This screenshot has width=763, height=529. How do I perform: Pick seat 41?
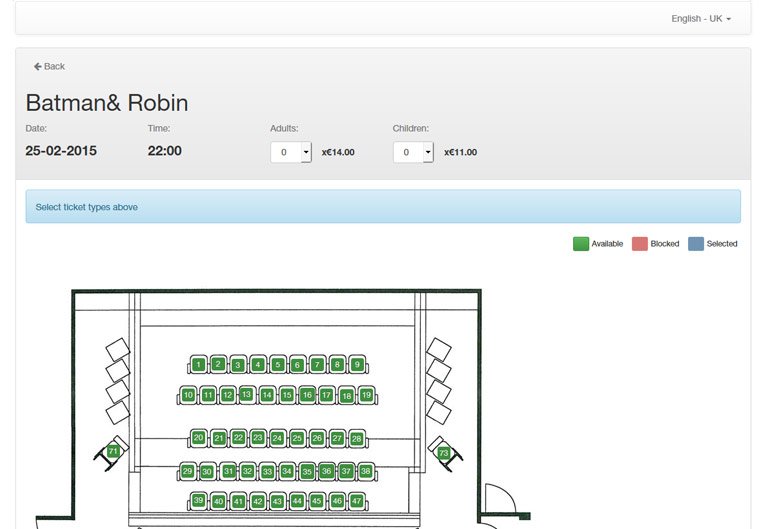pyautogui.click(x=238, y=501)
